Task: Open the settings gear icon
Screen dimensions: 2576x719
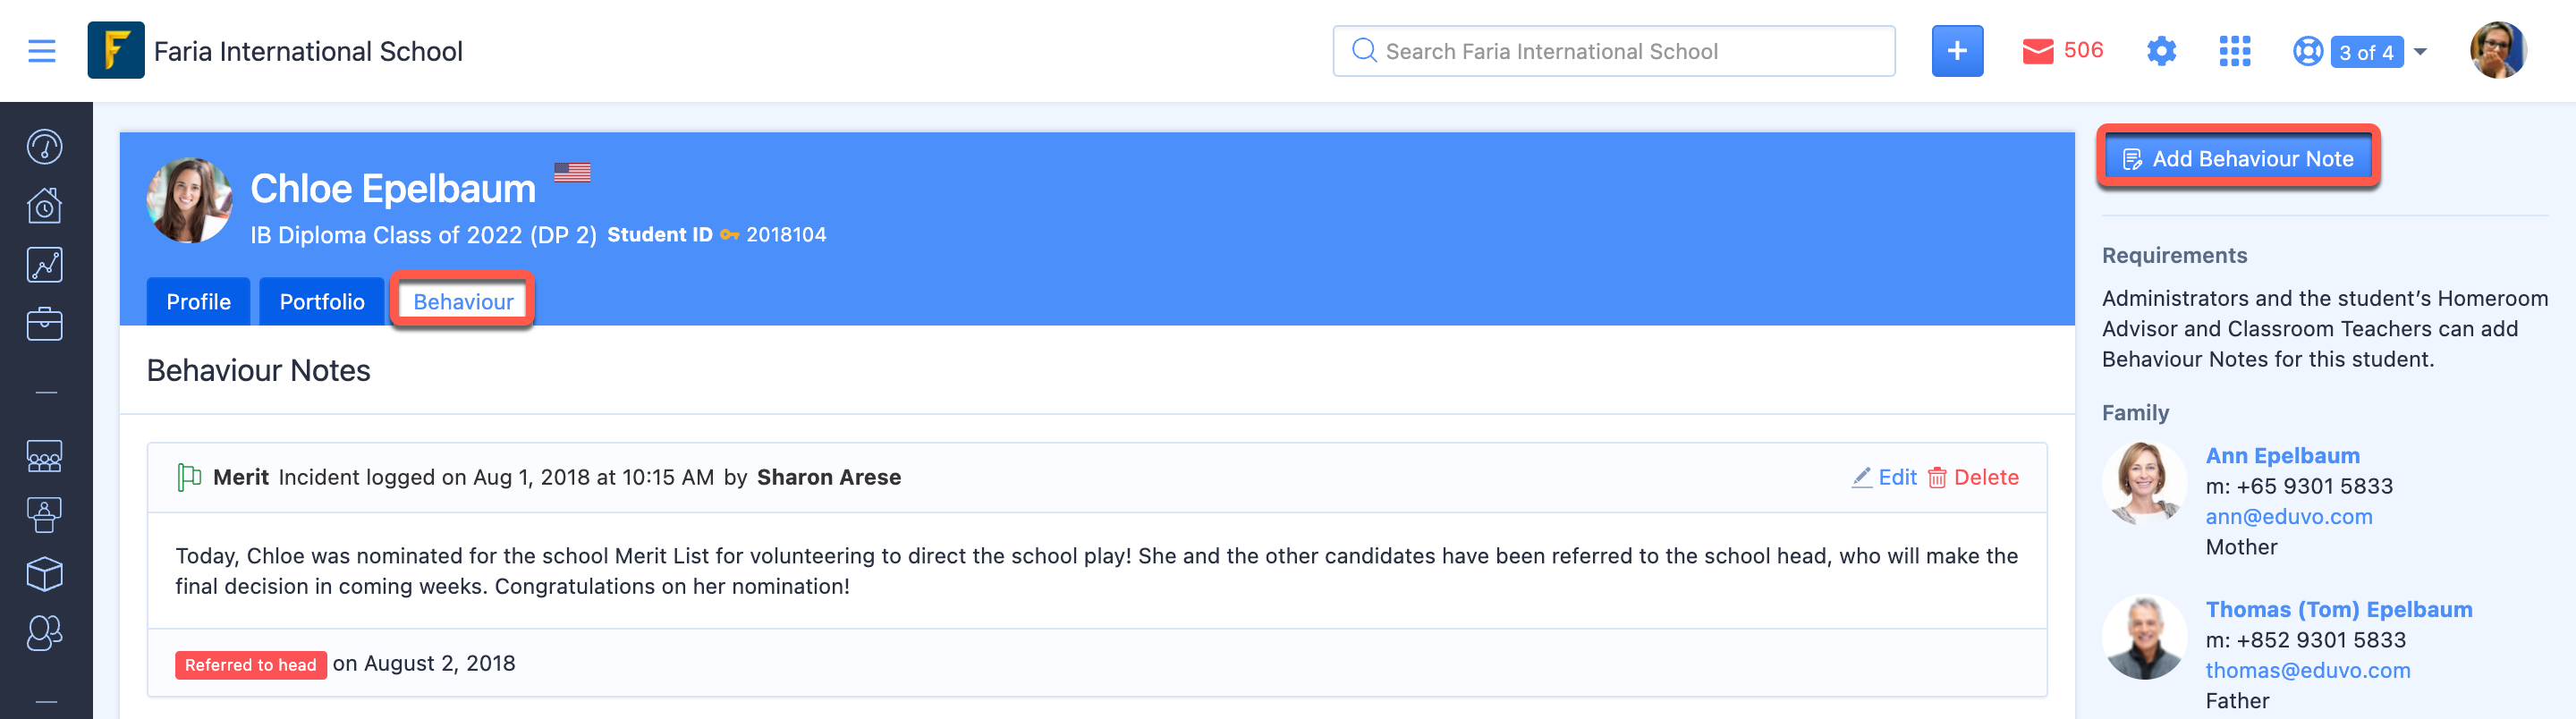Action: [x=2161, y=51]
